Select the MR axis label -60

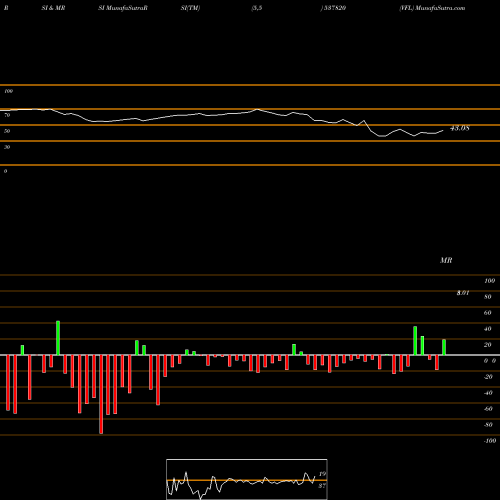click(488, 409)
